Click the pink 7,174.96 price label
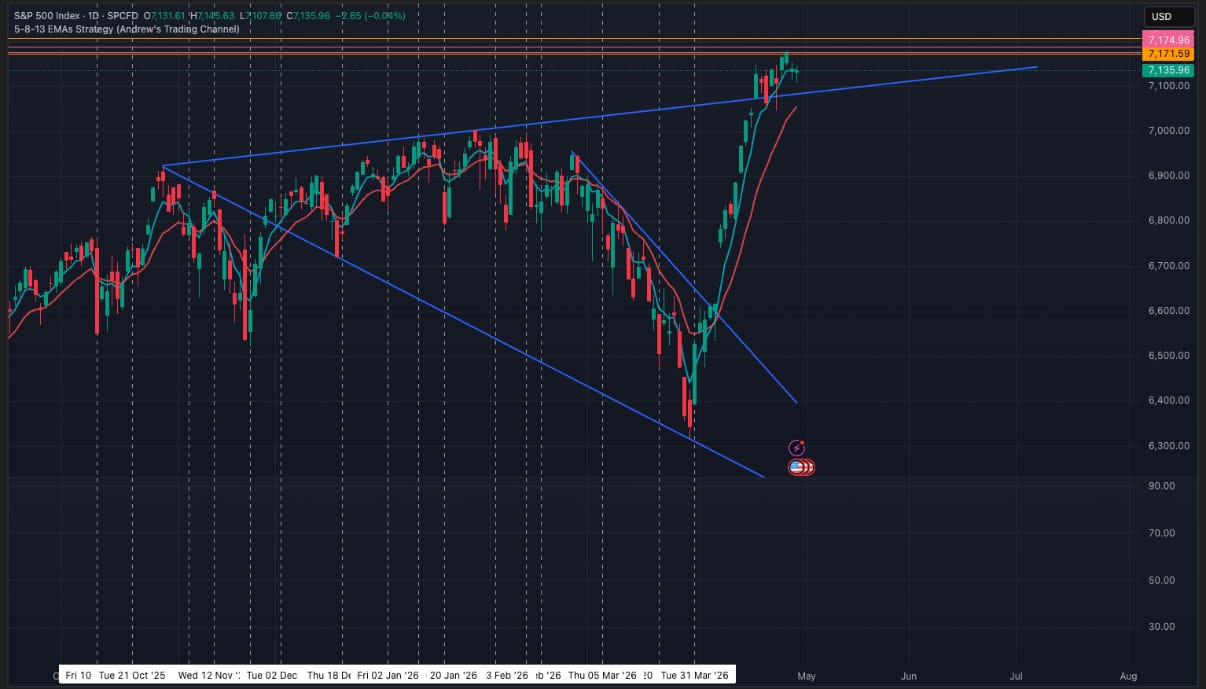Screen dimensions: 1206x689 coord(1169,40)
